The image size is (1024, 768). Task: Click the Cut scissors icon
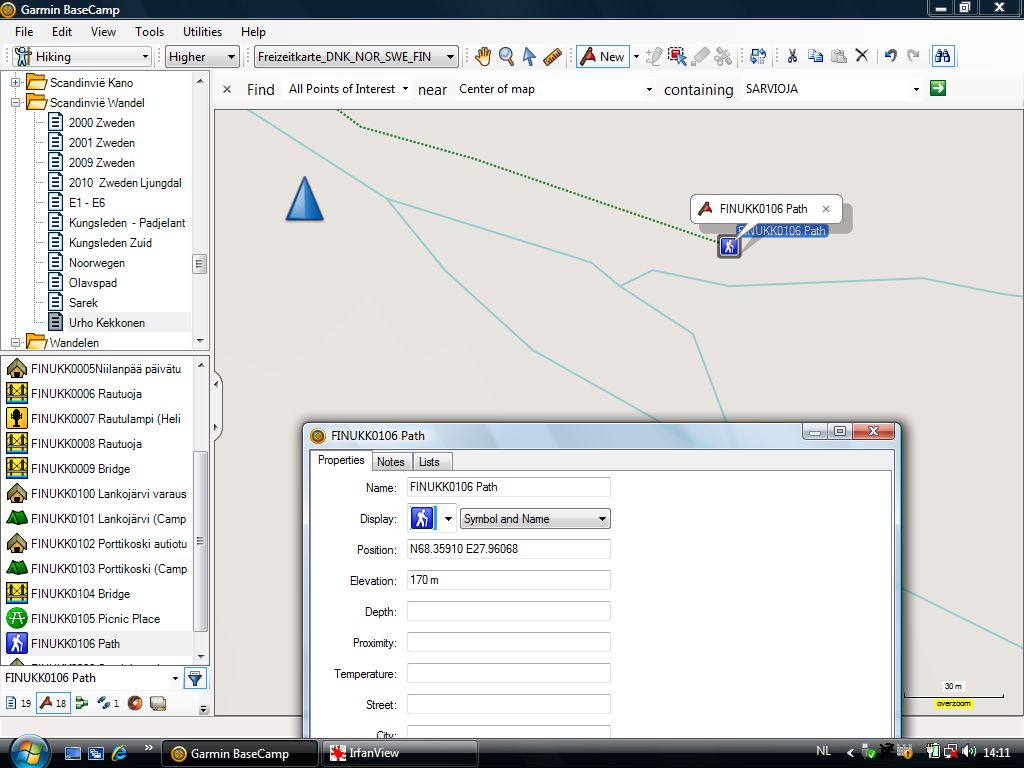pos(791,57)
